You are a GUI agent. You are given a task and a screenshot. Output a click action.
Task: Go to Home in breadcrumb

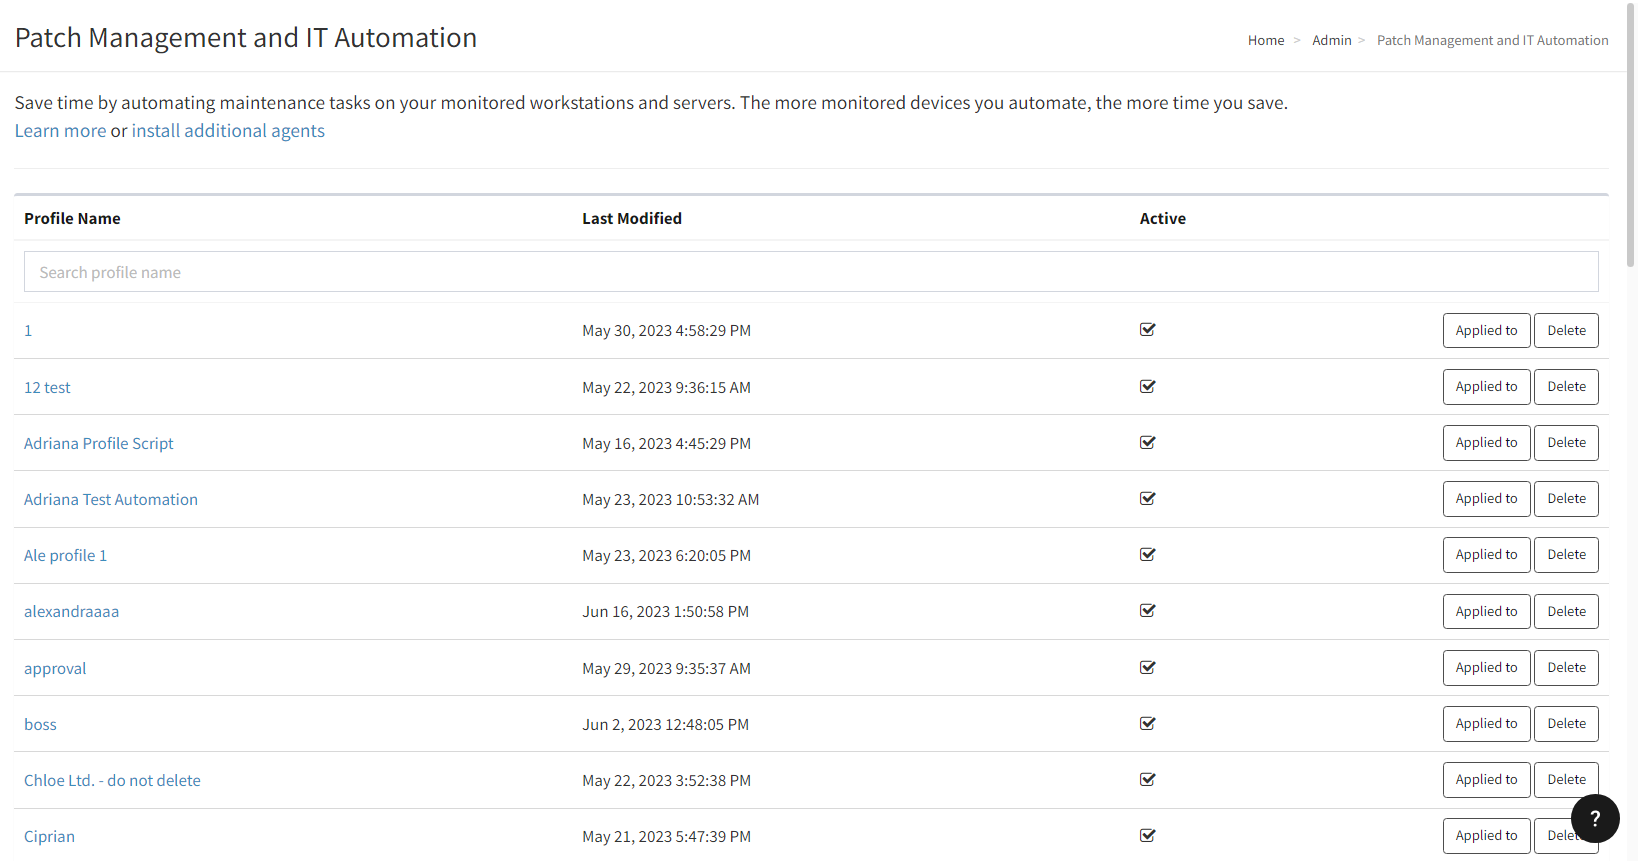coord(1266,40)
